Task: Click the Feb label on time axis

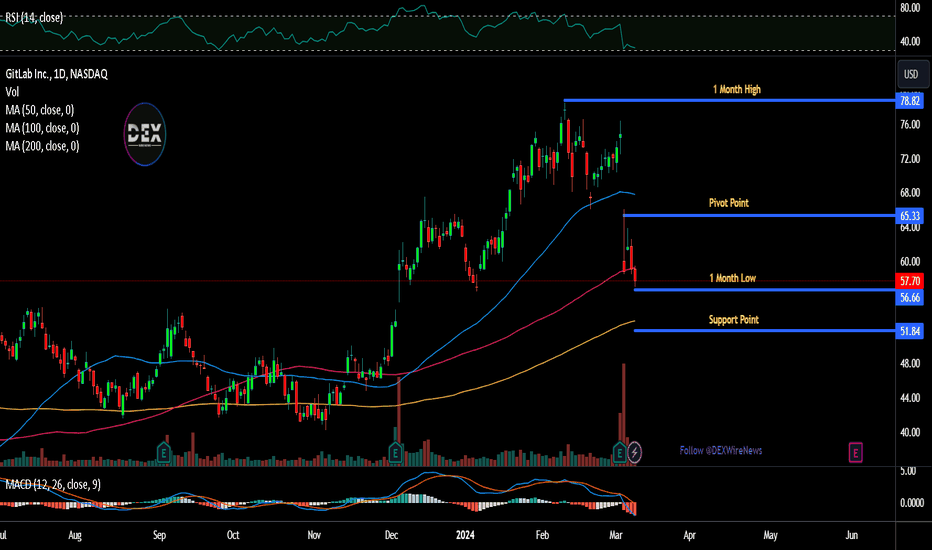Action: point(542,535)
